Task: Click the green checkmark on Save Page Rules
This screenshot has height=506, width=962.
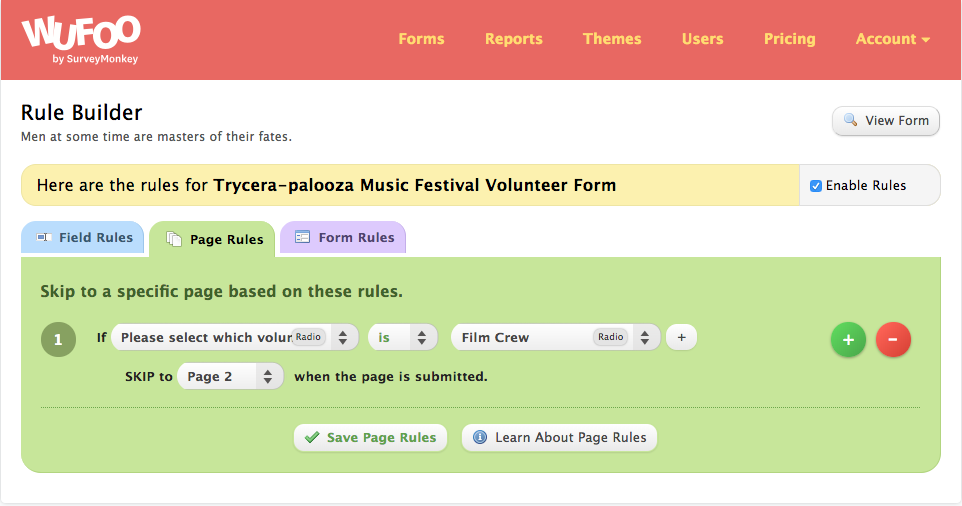Action: [x=312, y=437]
